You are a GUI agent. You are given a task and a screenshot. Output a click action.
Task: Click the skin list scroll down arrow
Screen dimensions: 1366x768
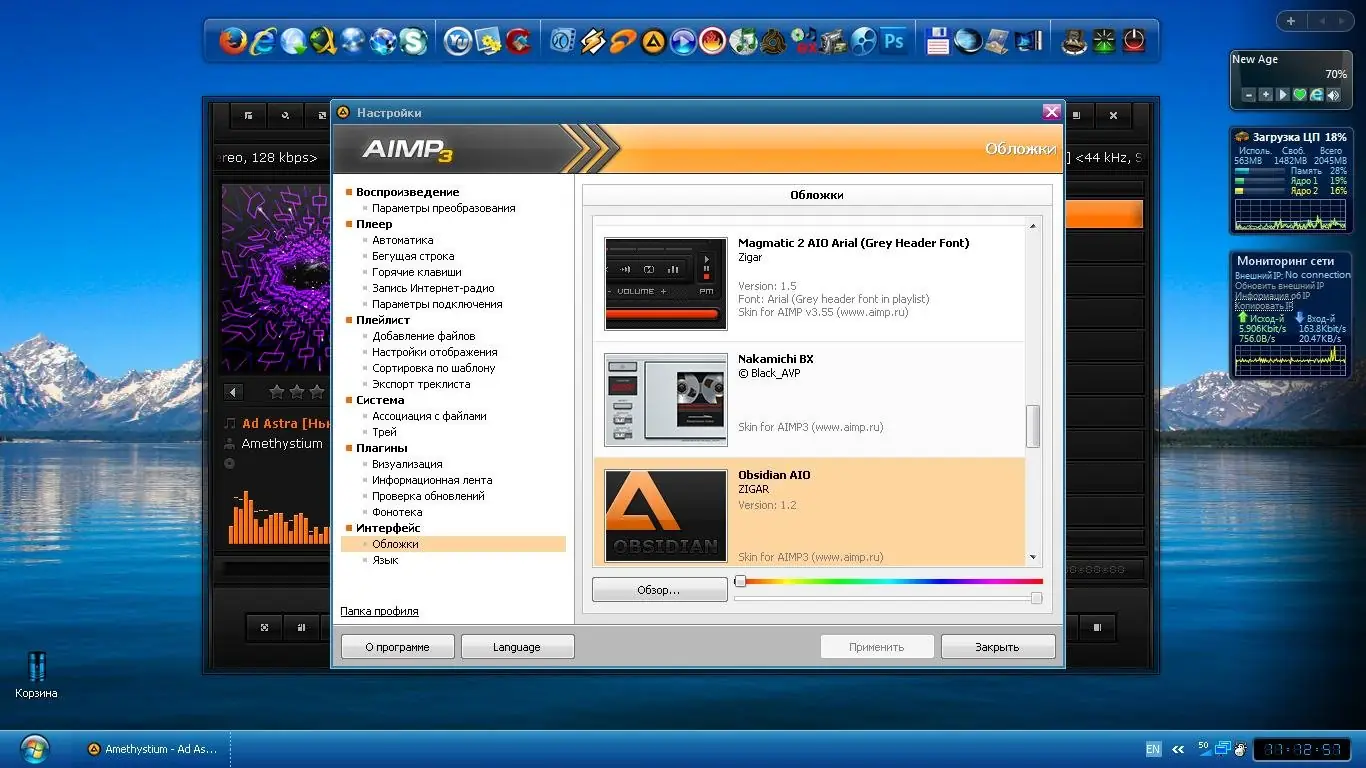(x=1033, y=559)
